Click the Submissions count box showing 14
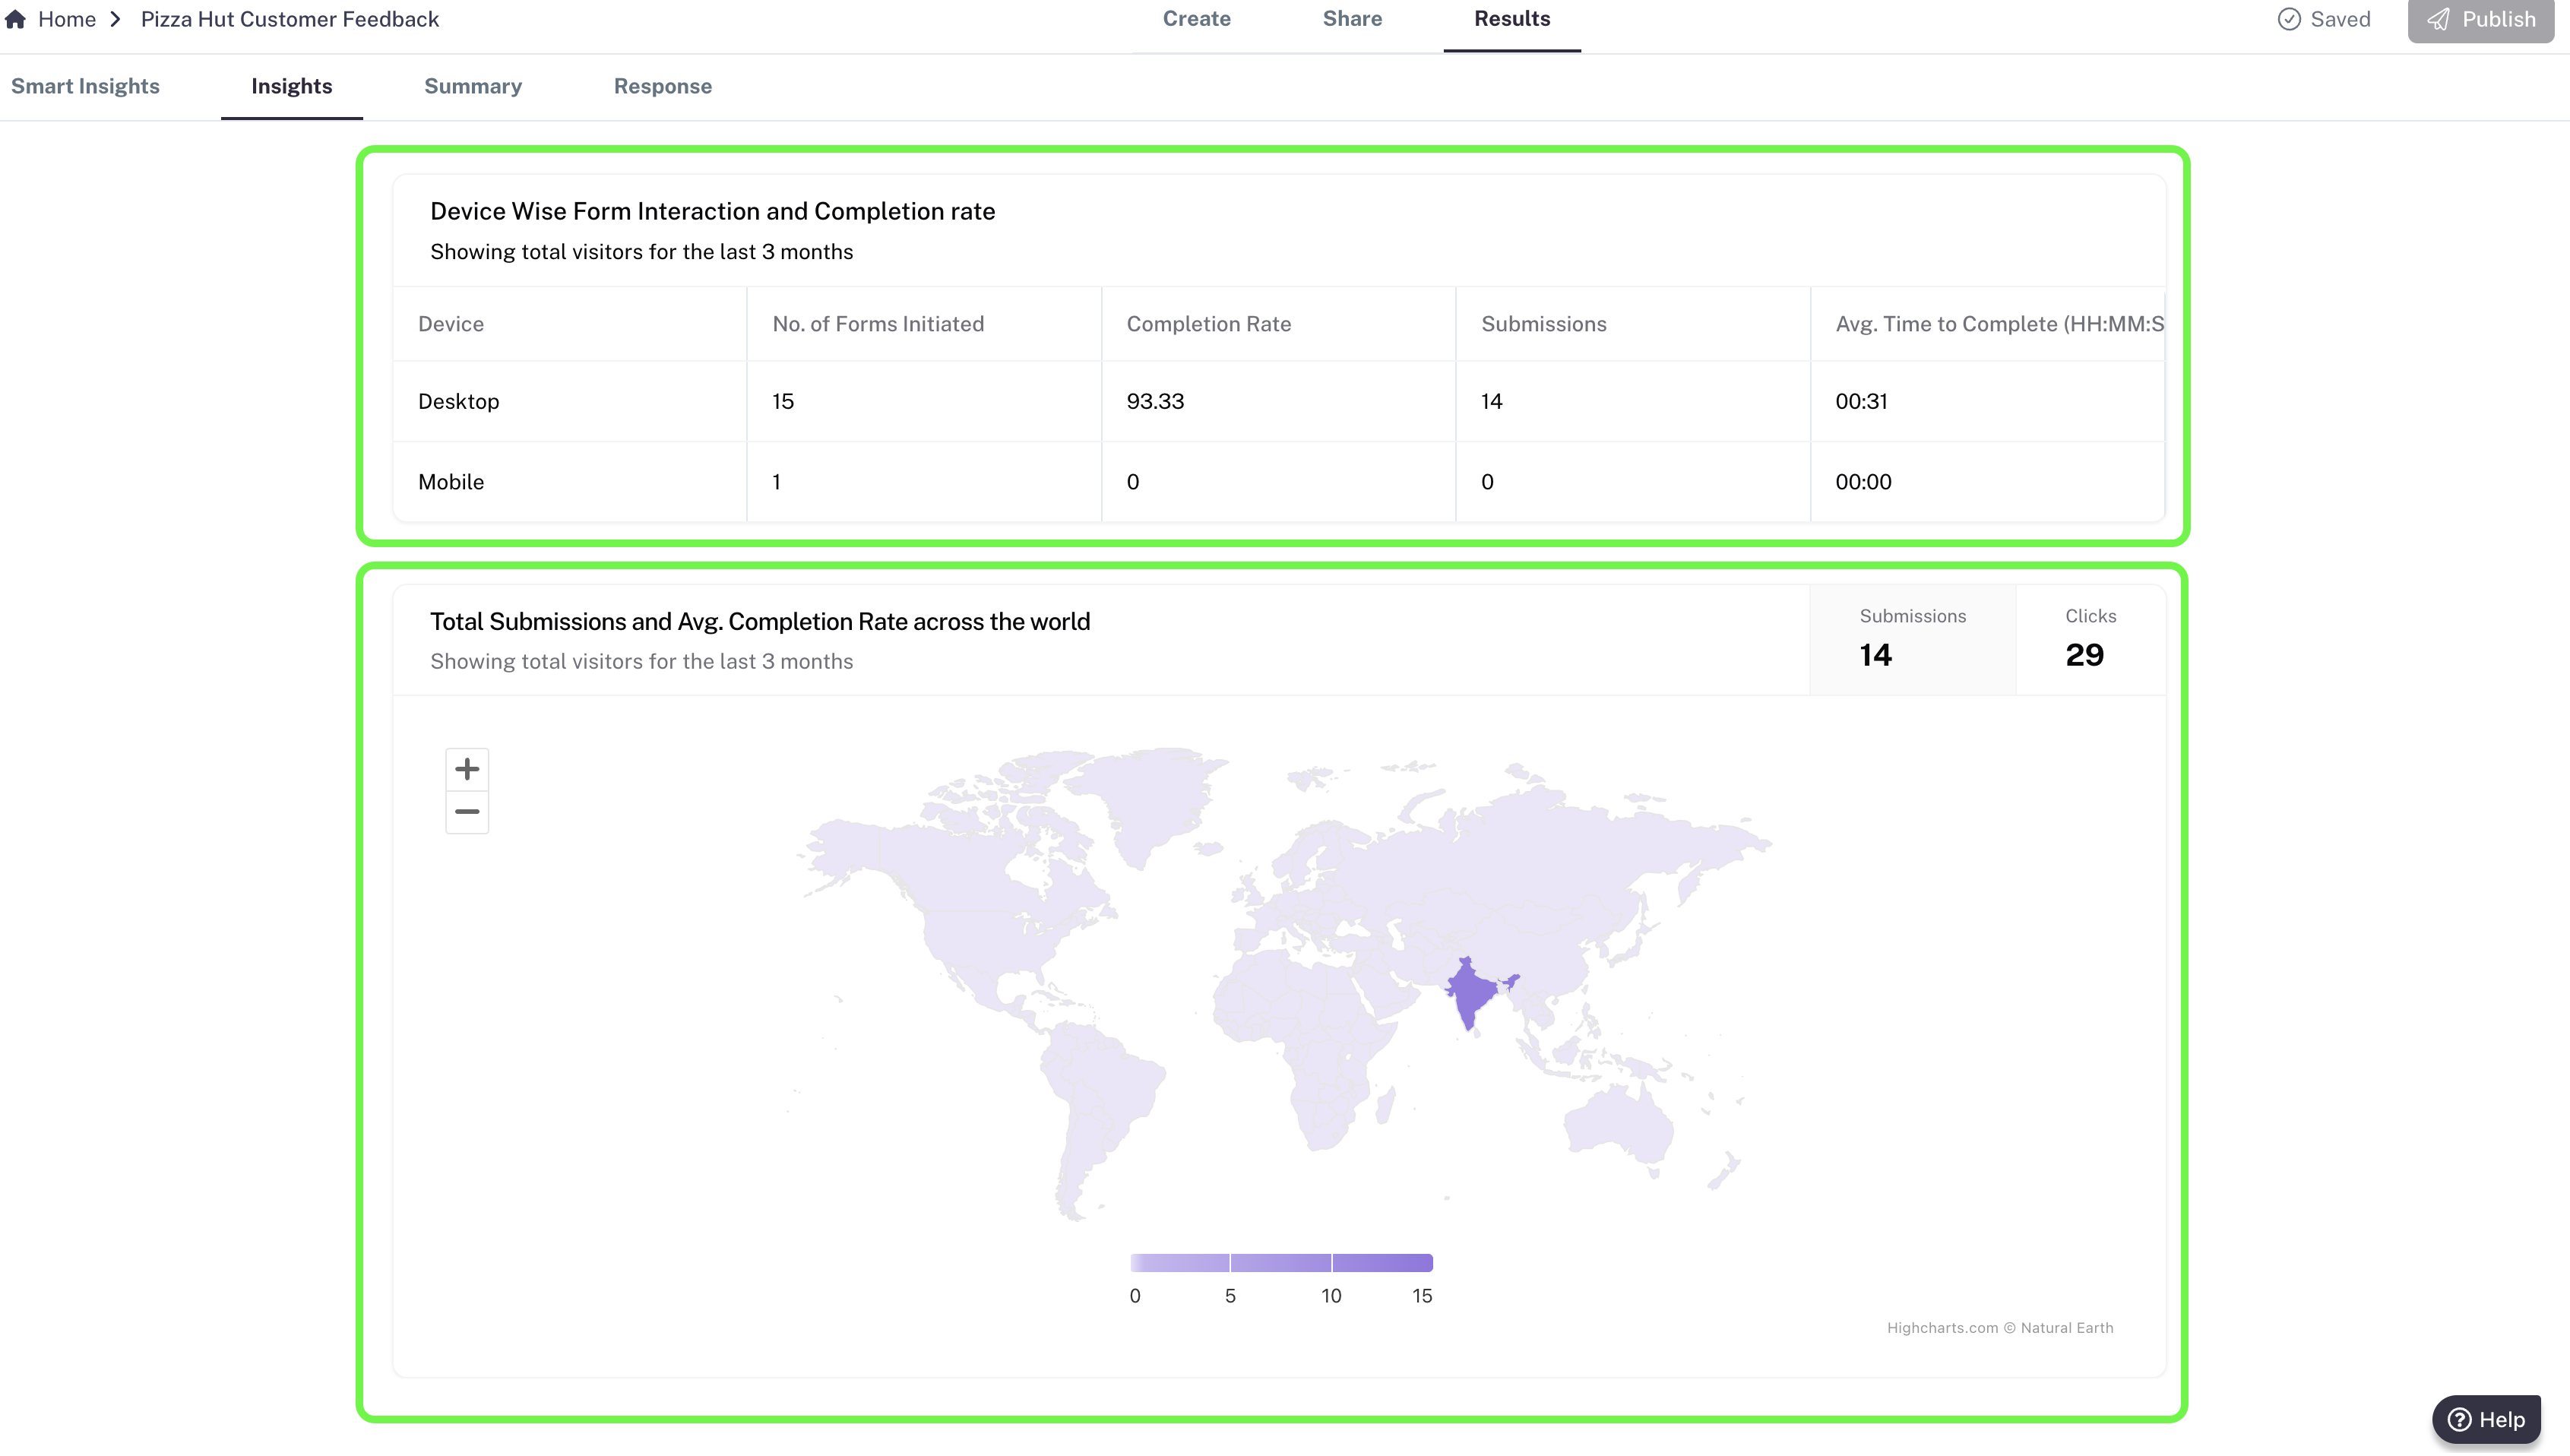This screenshot has height=1456, width=2570. pos(1911,639)
